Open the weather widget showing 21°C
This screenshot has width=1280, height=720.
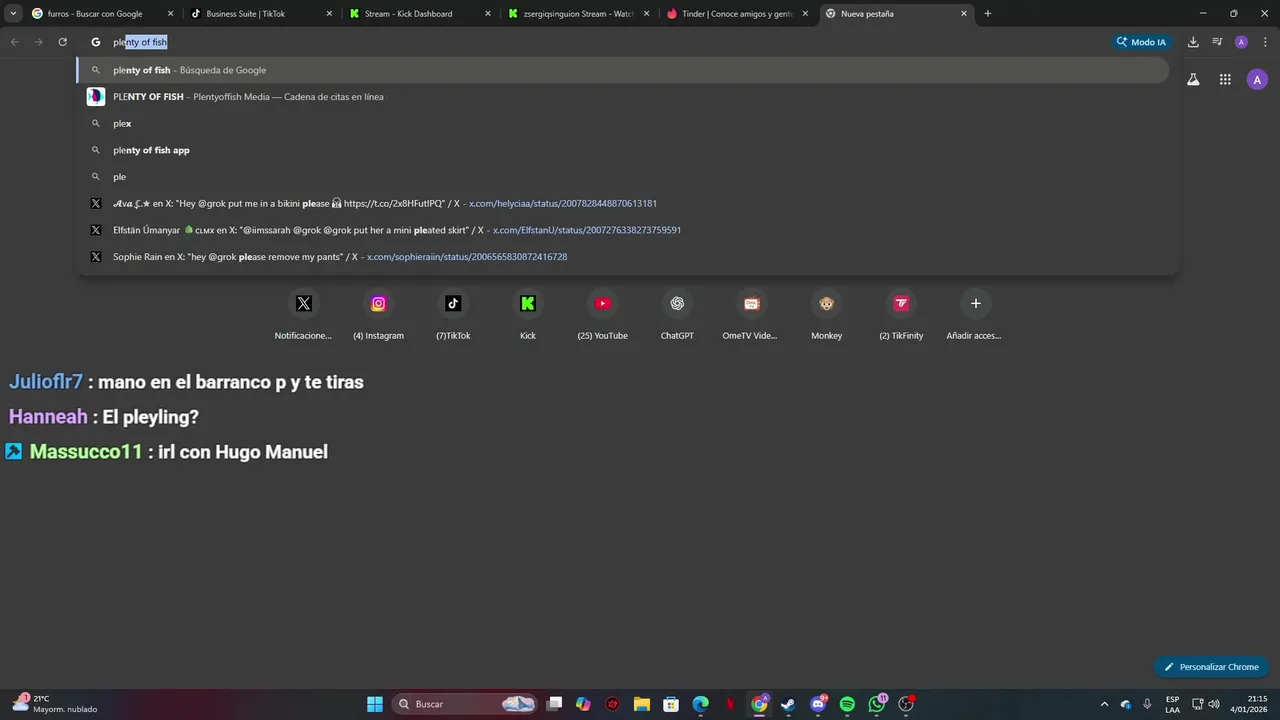55,704
